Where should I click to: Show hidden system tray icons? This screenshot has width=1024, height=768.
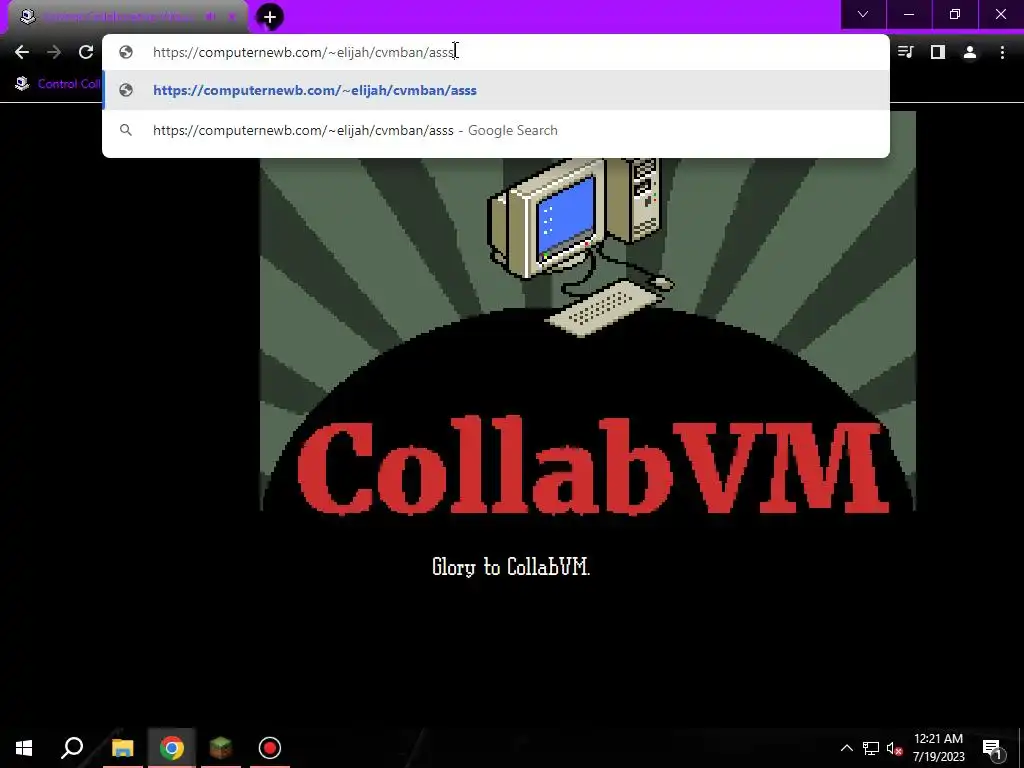pyautogui.click(x=846, y=748)
